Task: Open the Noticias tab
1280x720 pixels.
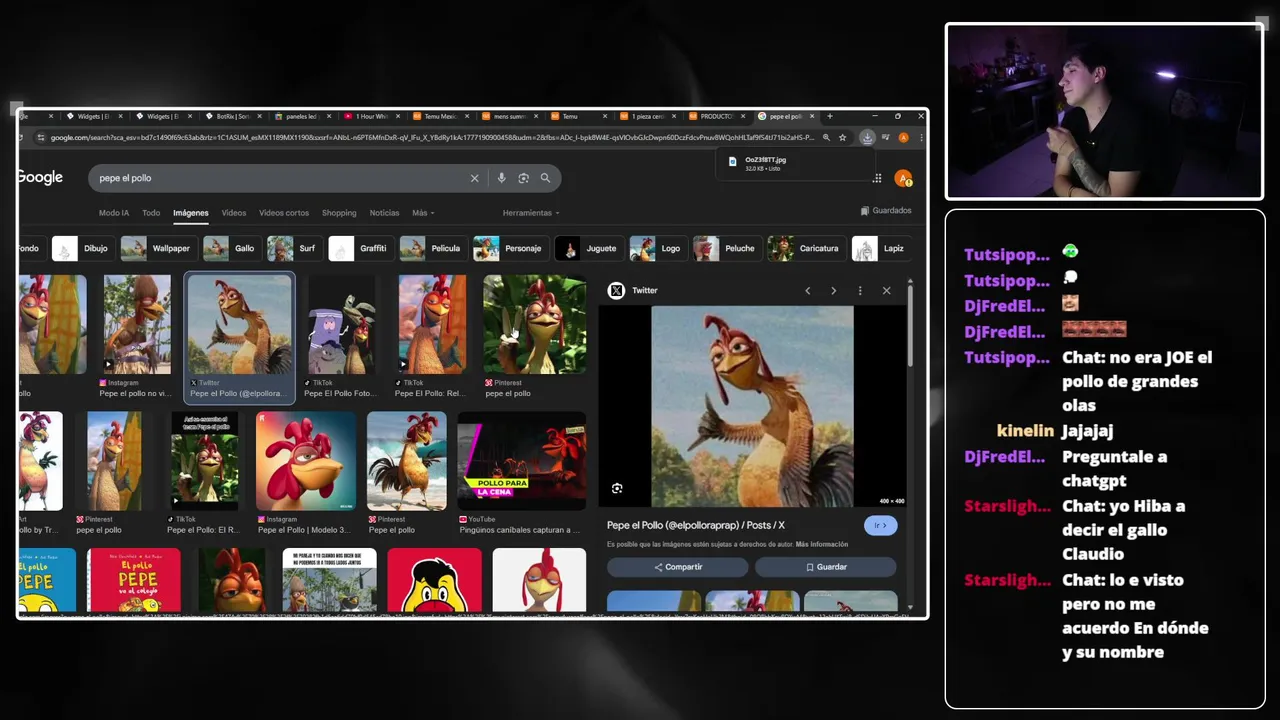Action: click(384, 213)
